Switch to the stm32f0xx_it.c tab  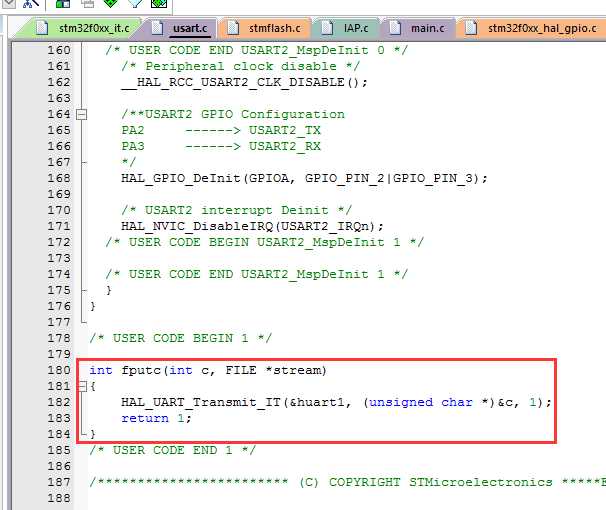(x=81, y=28)
